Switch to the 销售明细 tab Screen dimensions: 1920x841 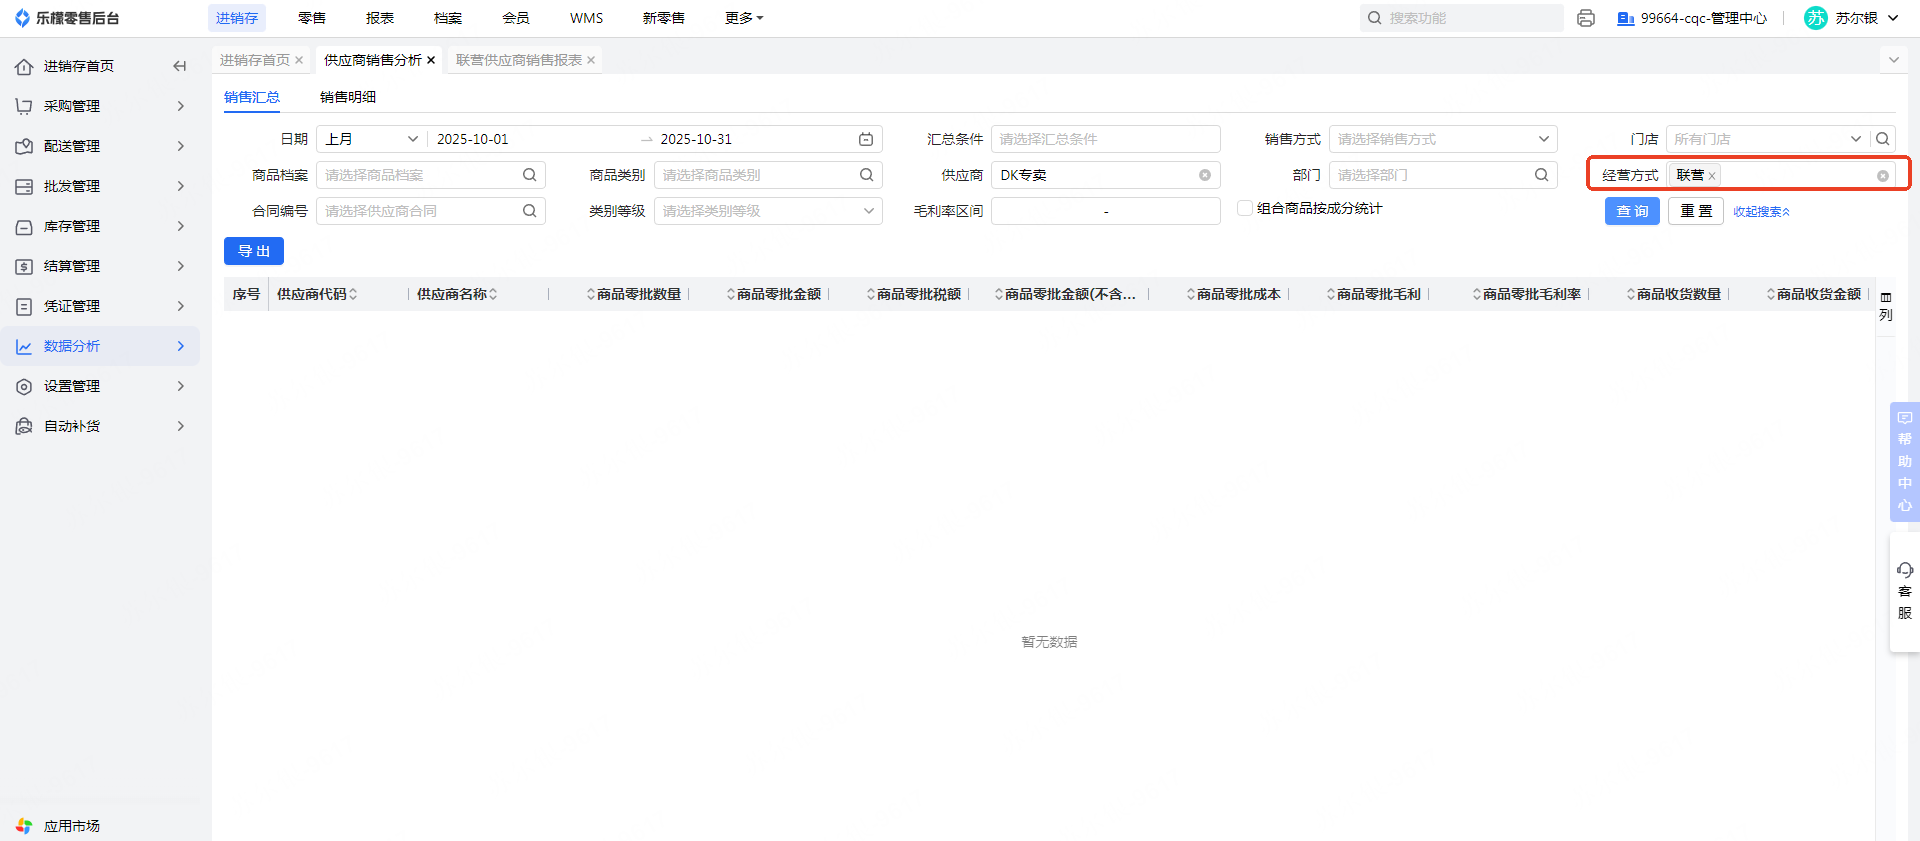pos(348,97)
